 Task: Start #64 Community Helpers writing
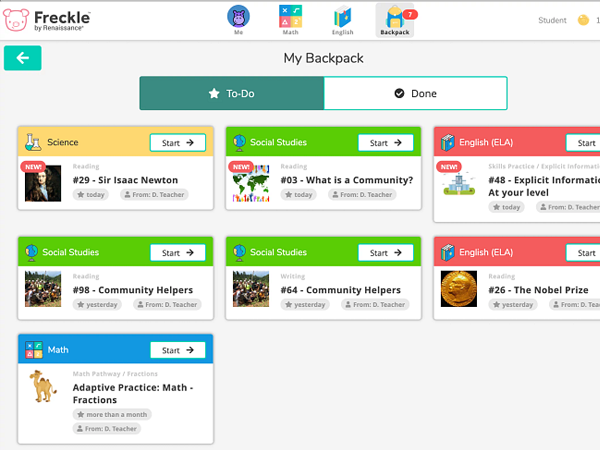point(386,253)
